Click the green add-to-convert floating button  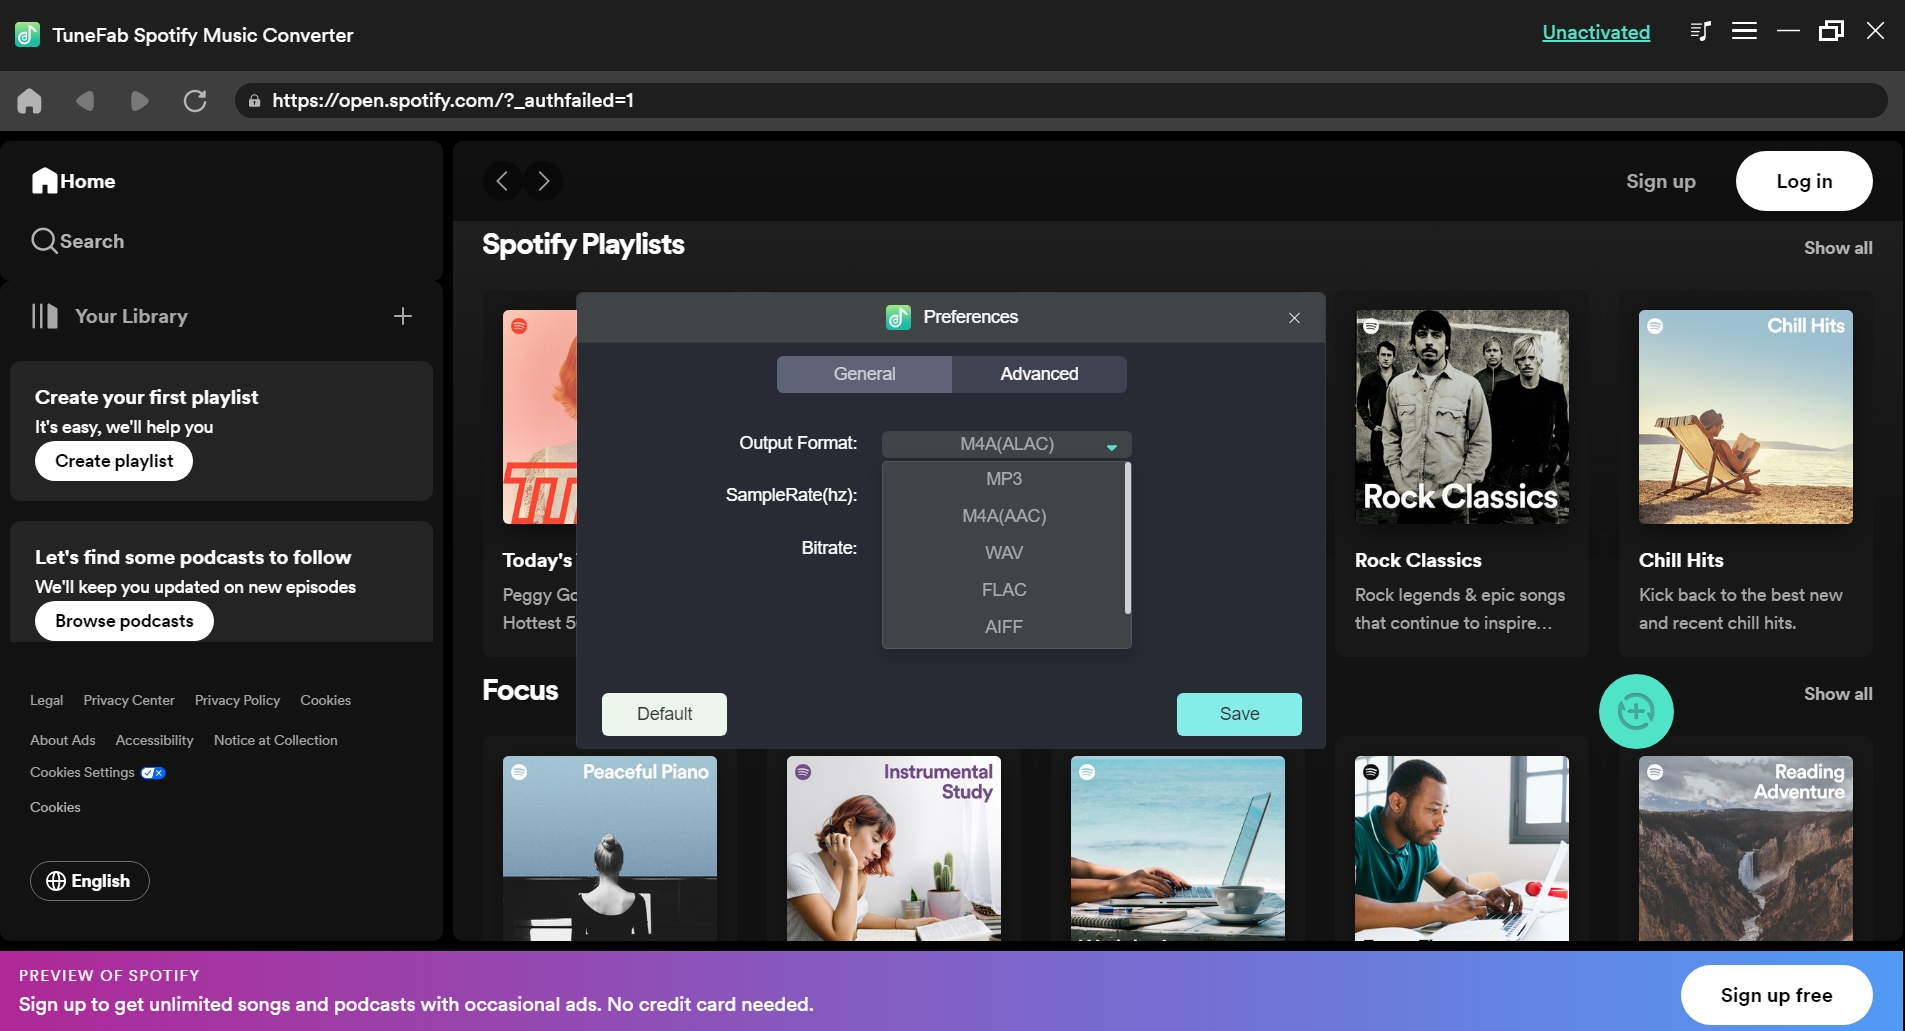pos(1636,711)
